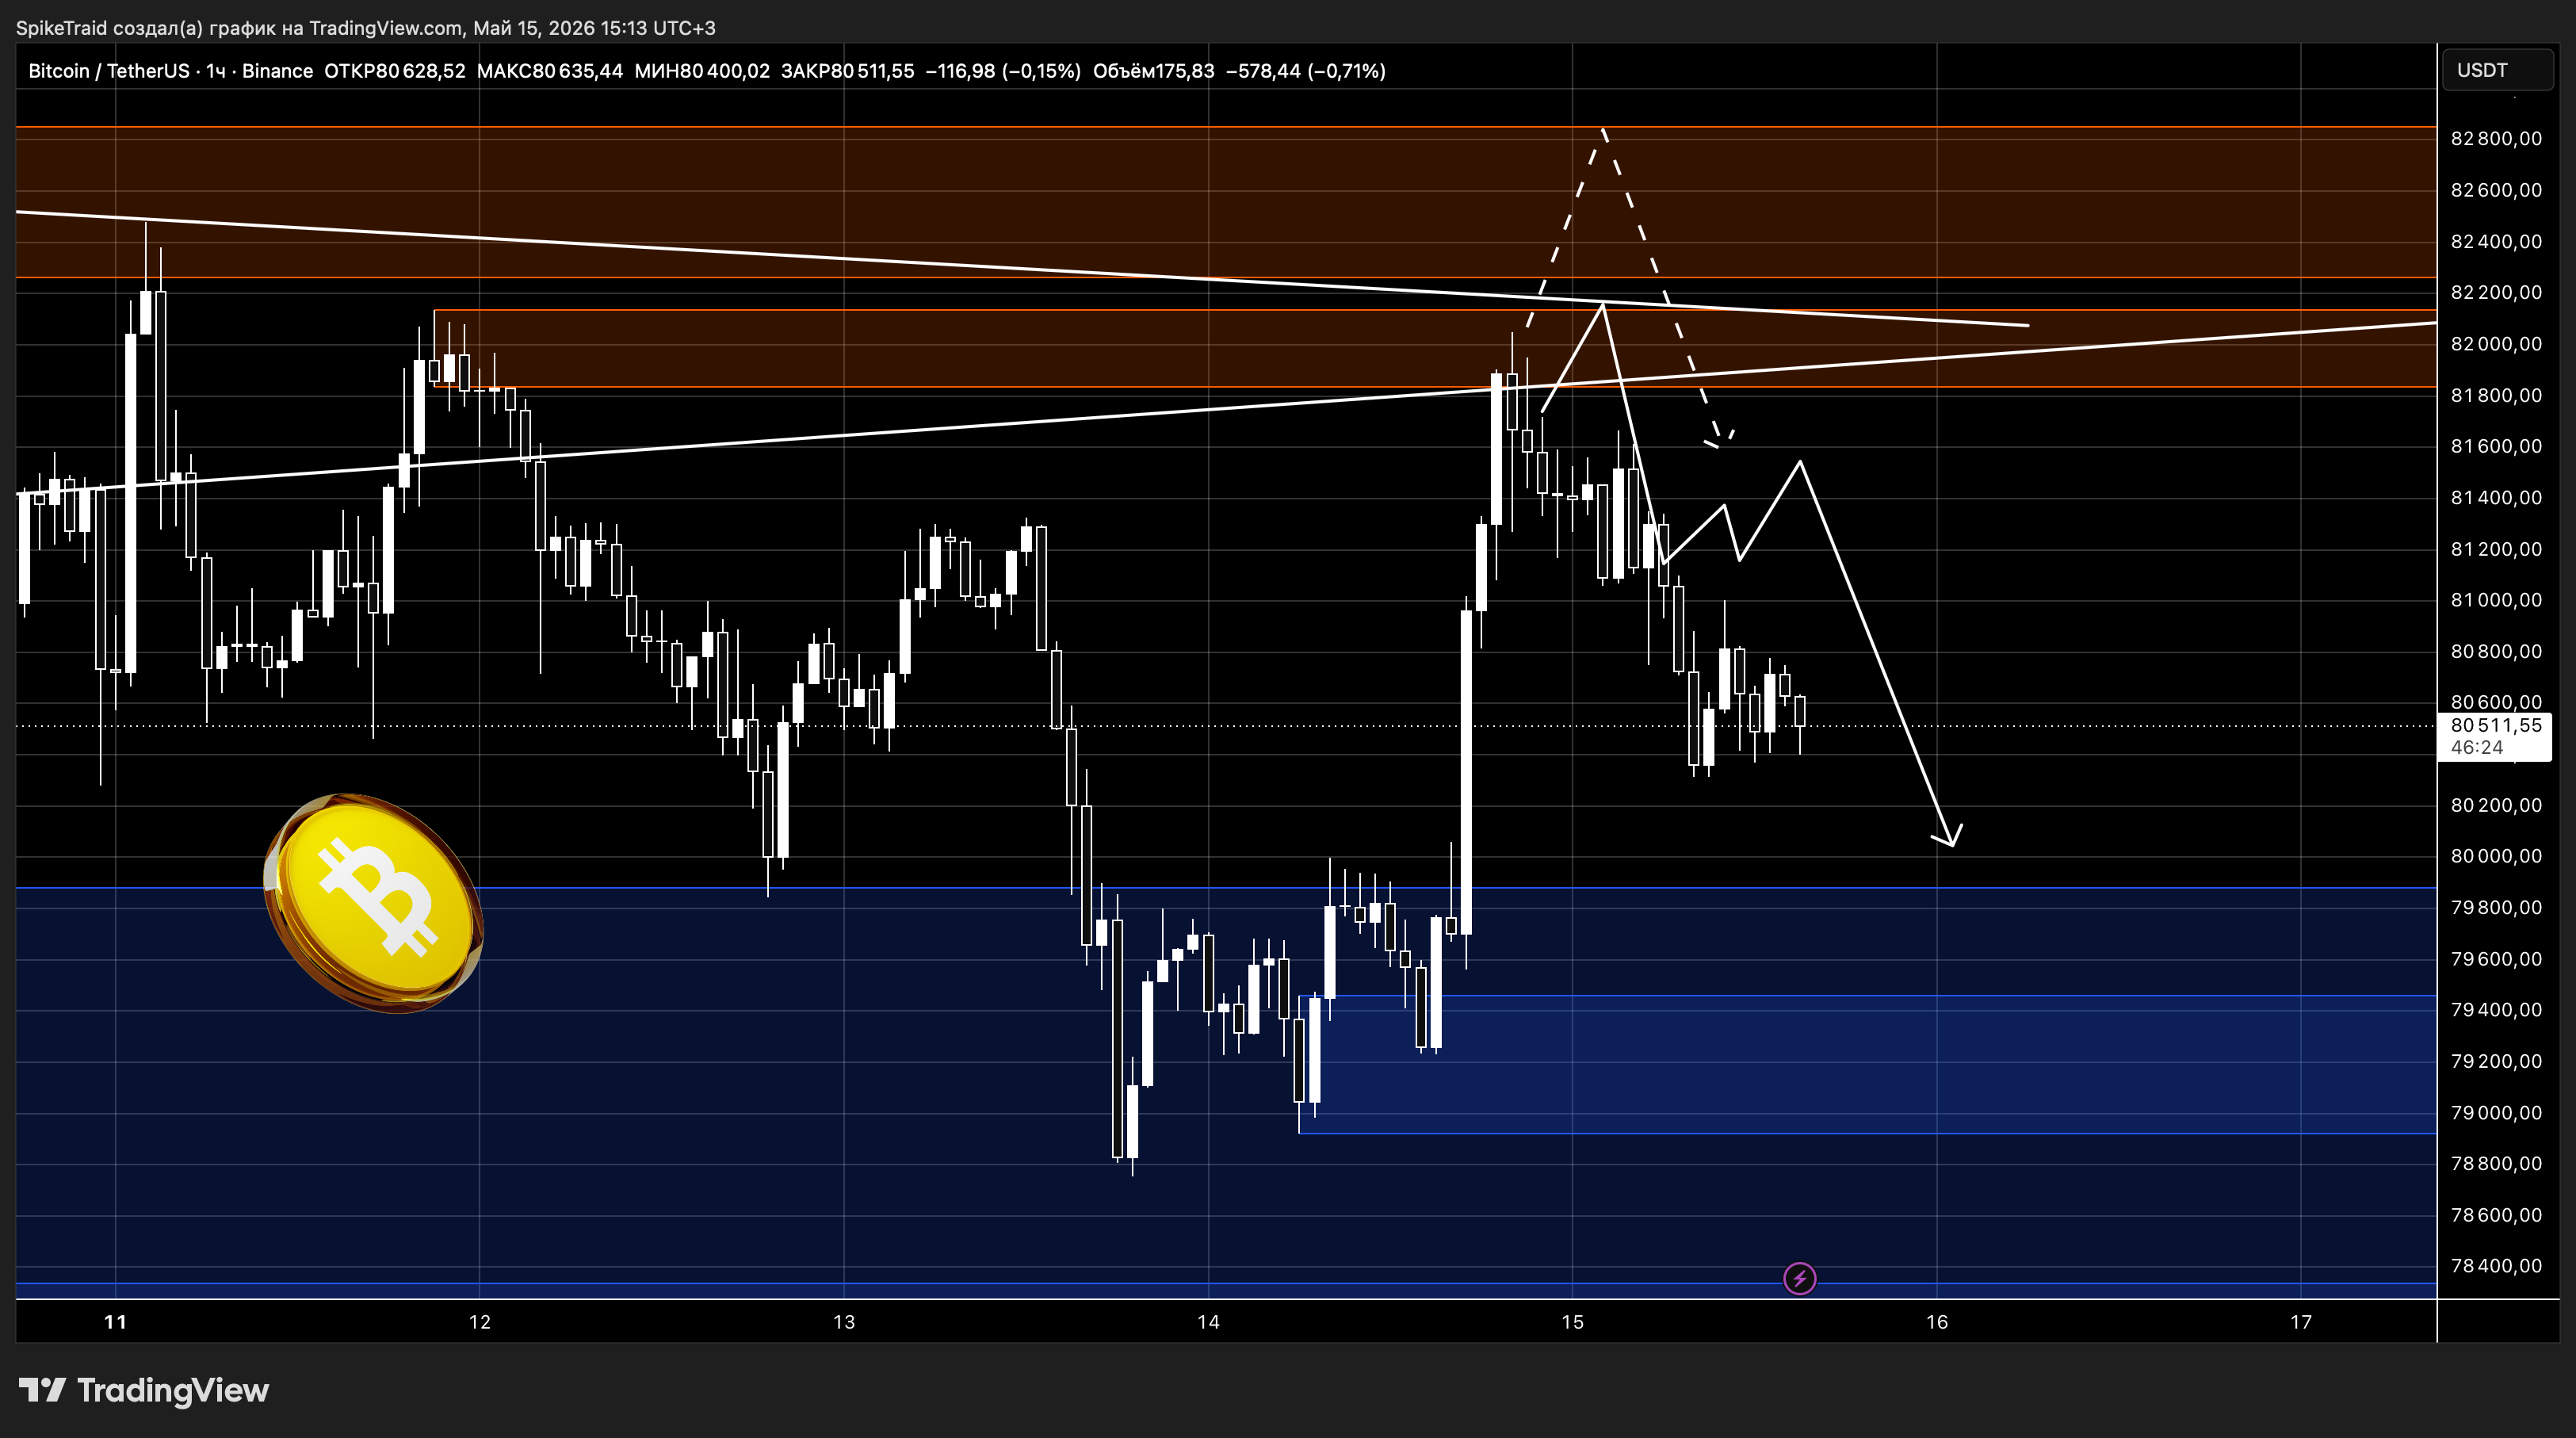Click the 79 600,00 price axis label

(2496, 959)
